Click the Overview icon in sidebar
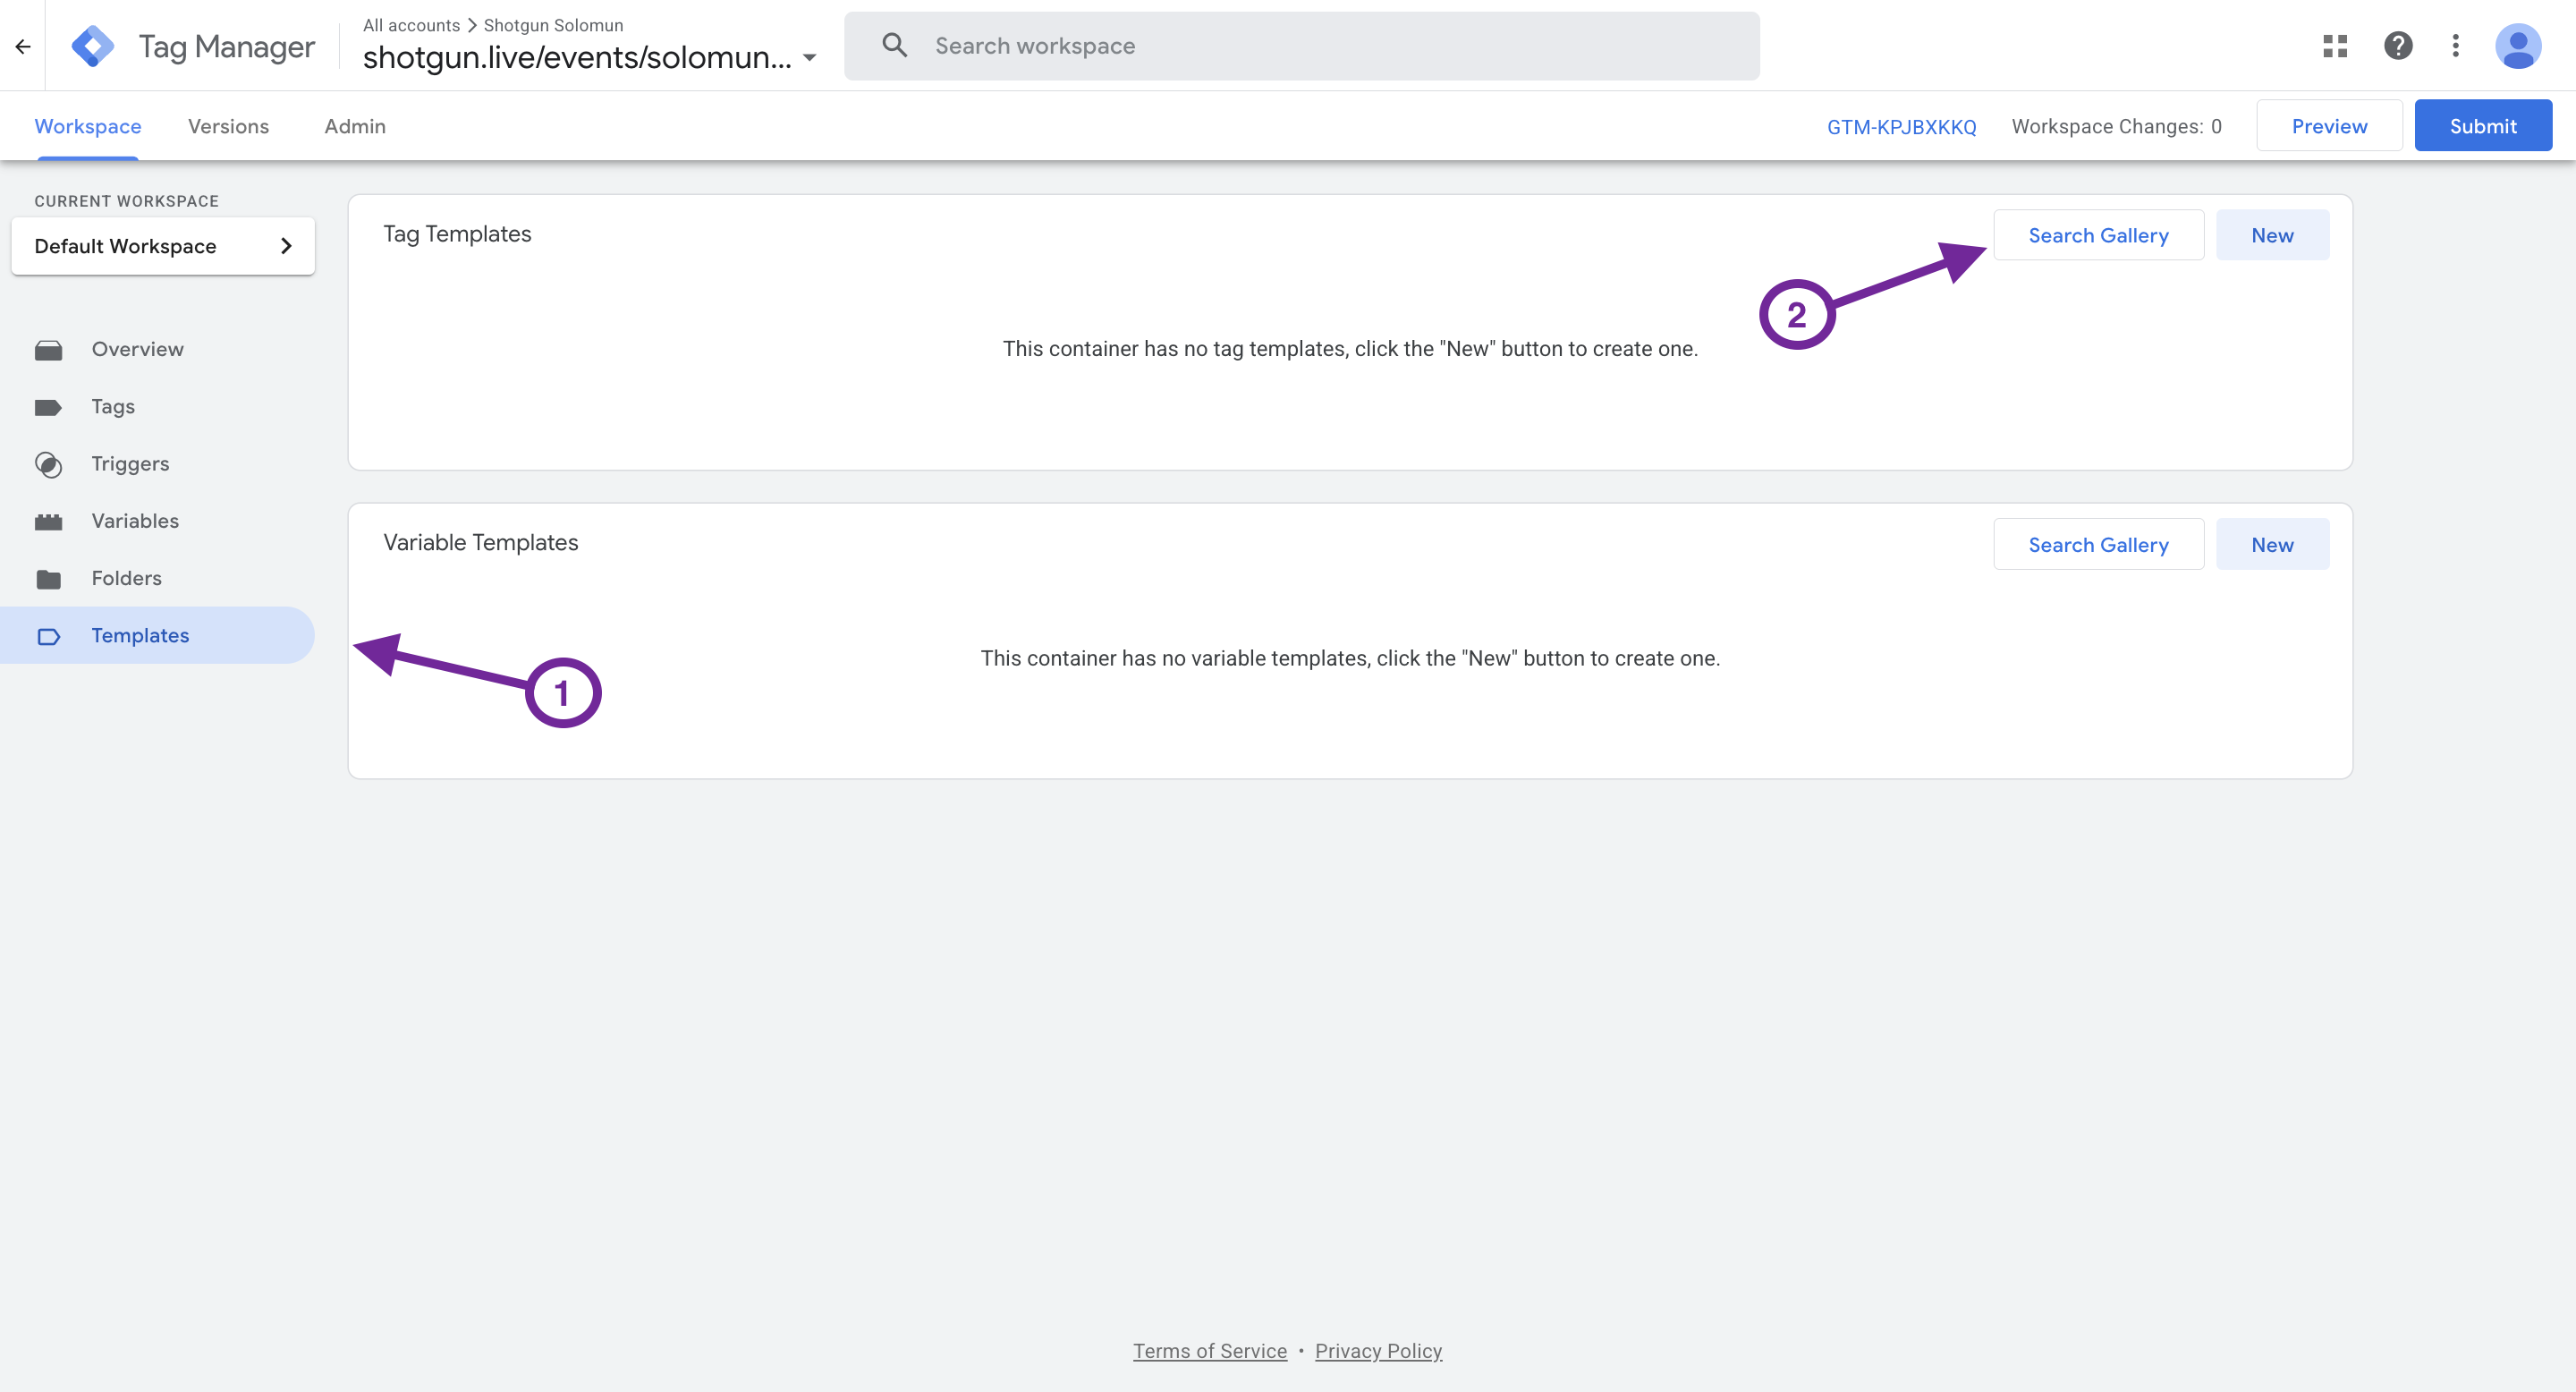Image resolution: width=2576 pixels, height=1392 pixels. pyautogui.click(x=48, y=350)
